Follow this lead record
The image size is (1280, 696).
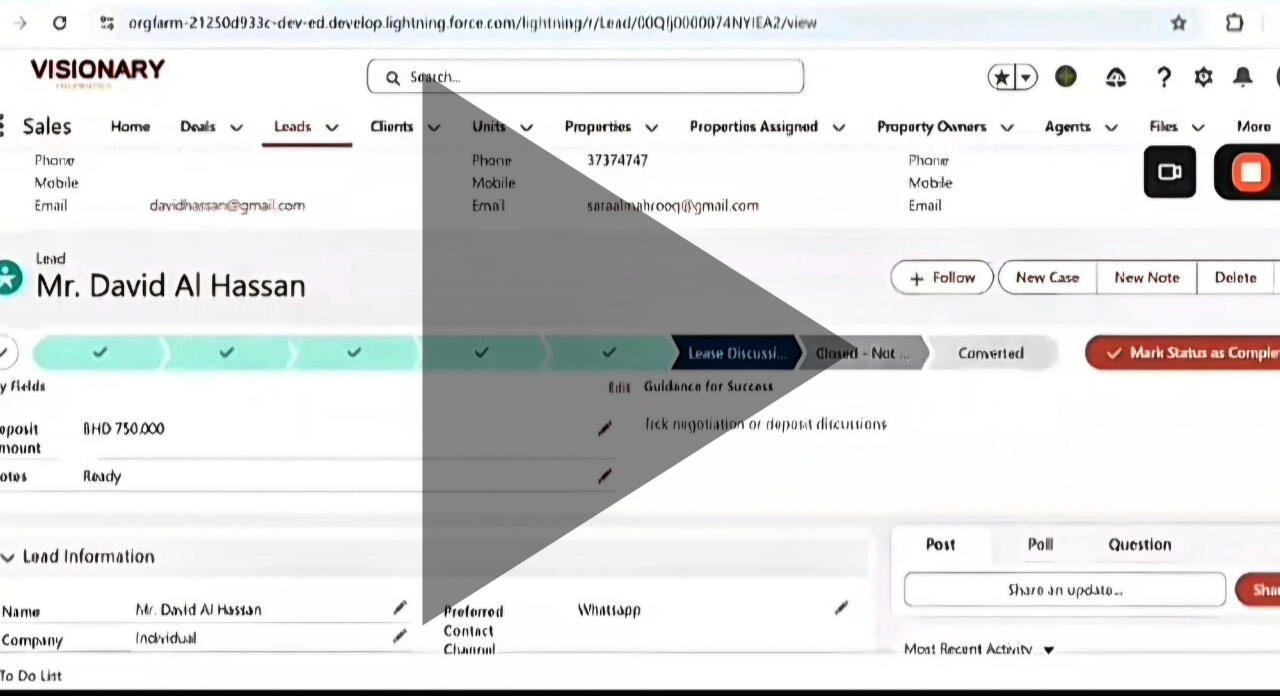pos(941,277)
